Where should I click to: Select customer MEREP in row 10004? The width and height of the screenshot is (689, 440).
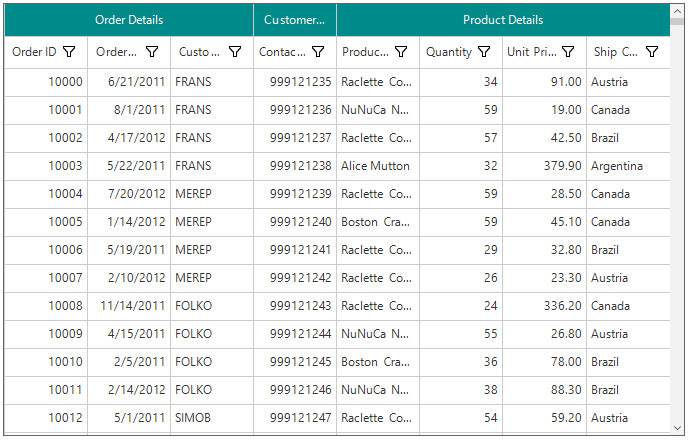(212, 194)
